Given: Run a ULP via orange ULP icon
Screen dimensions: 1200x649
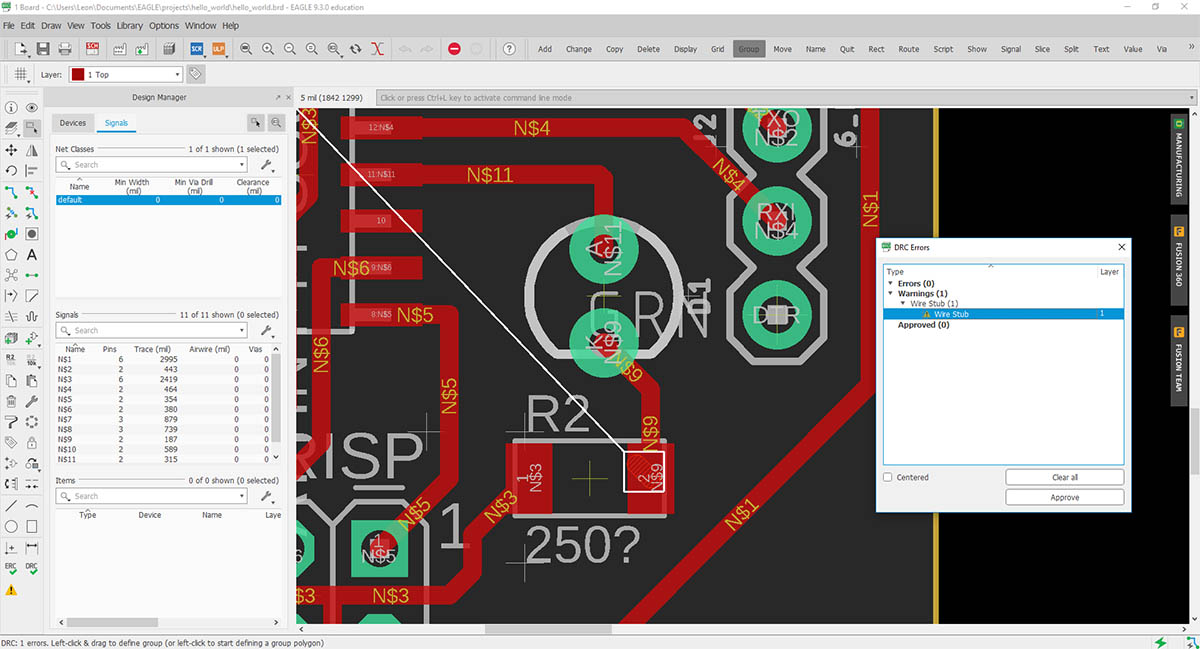Looking at the screenshot, I should 218,49.
